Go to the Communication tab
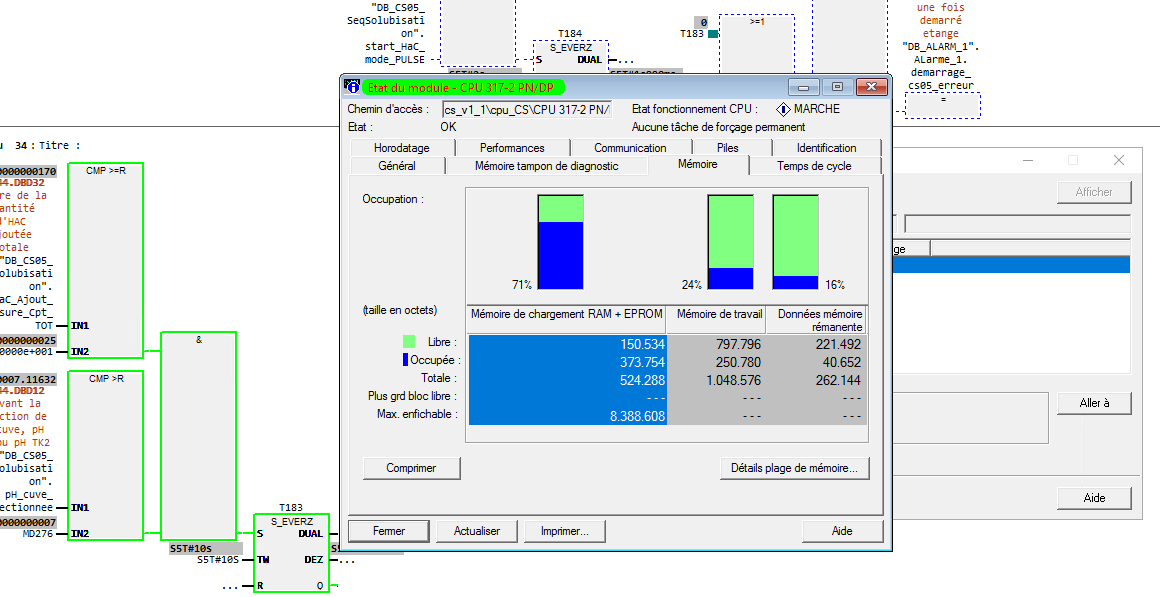 pos(630,148)
